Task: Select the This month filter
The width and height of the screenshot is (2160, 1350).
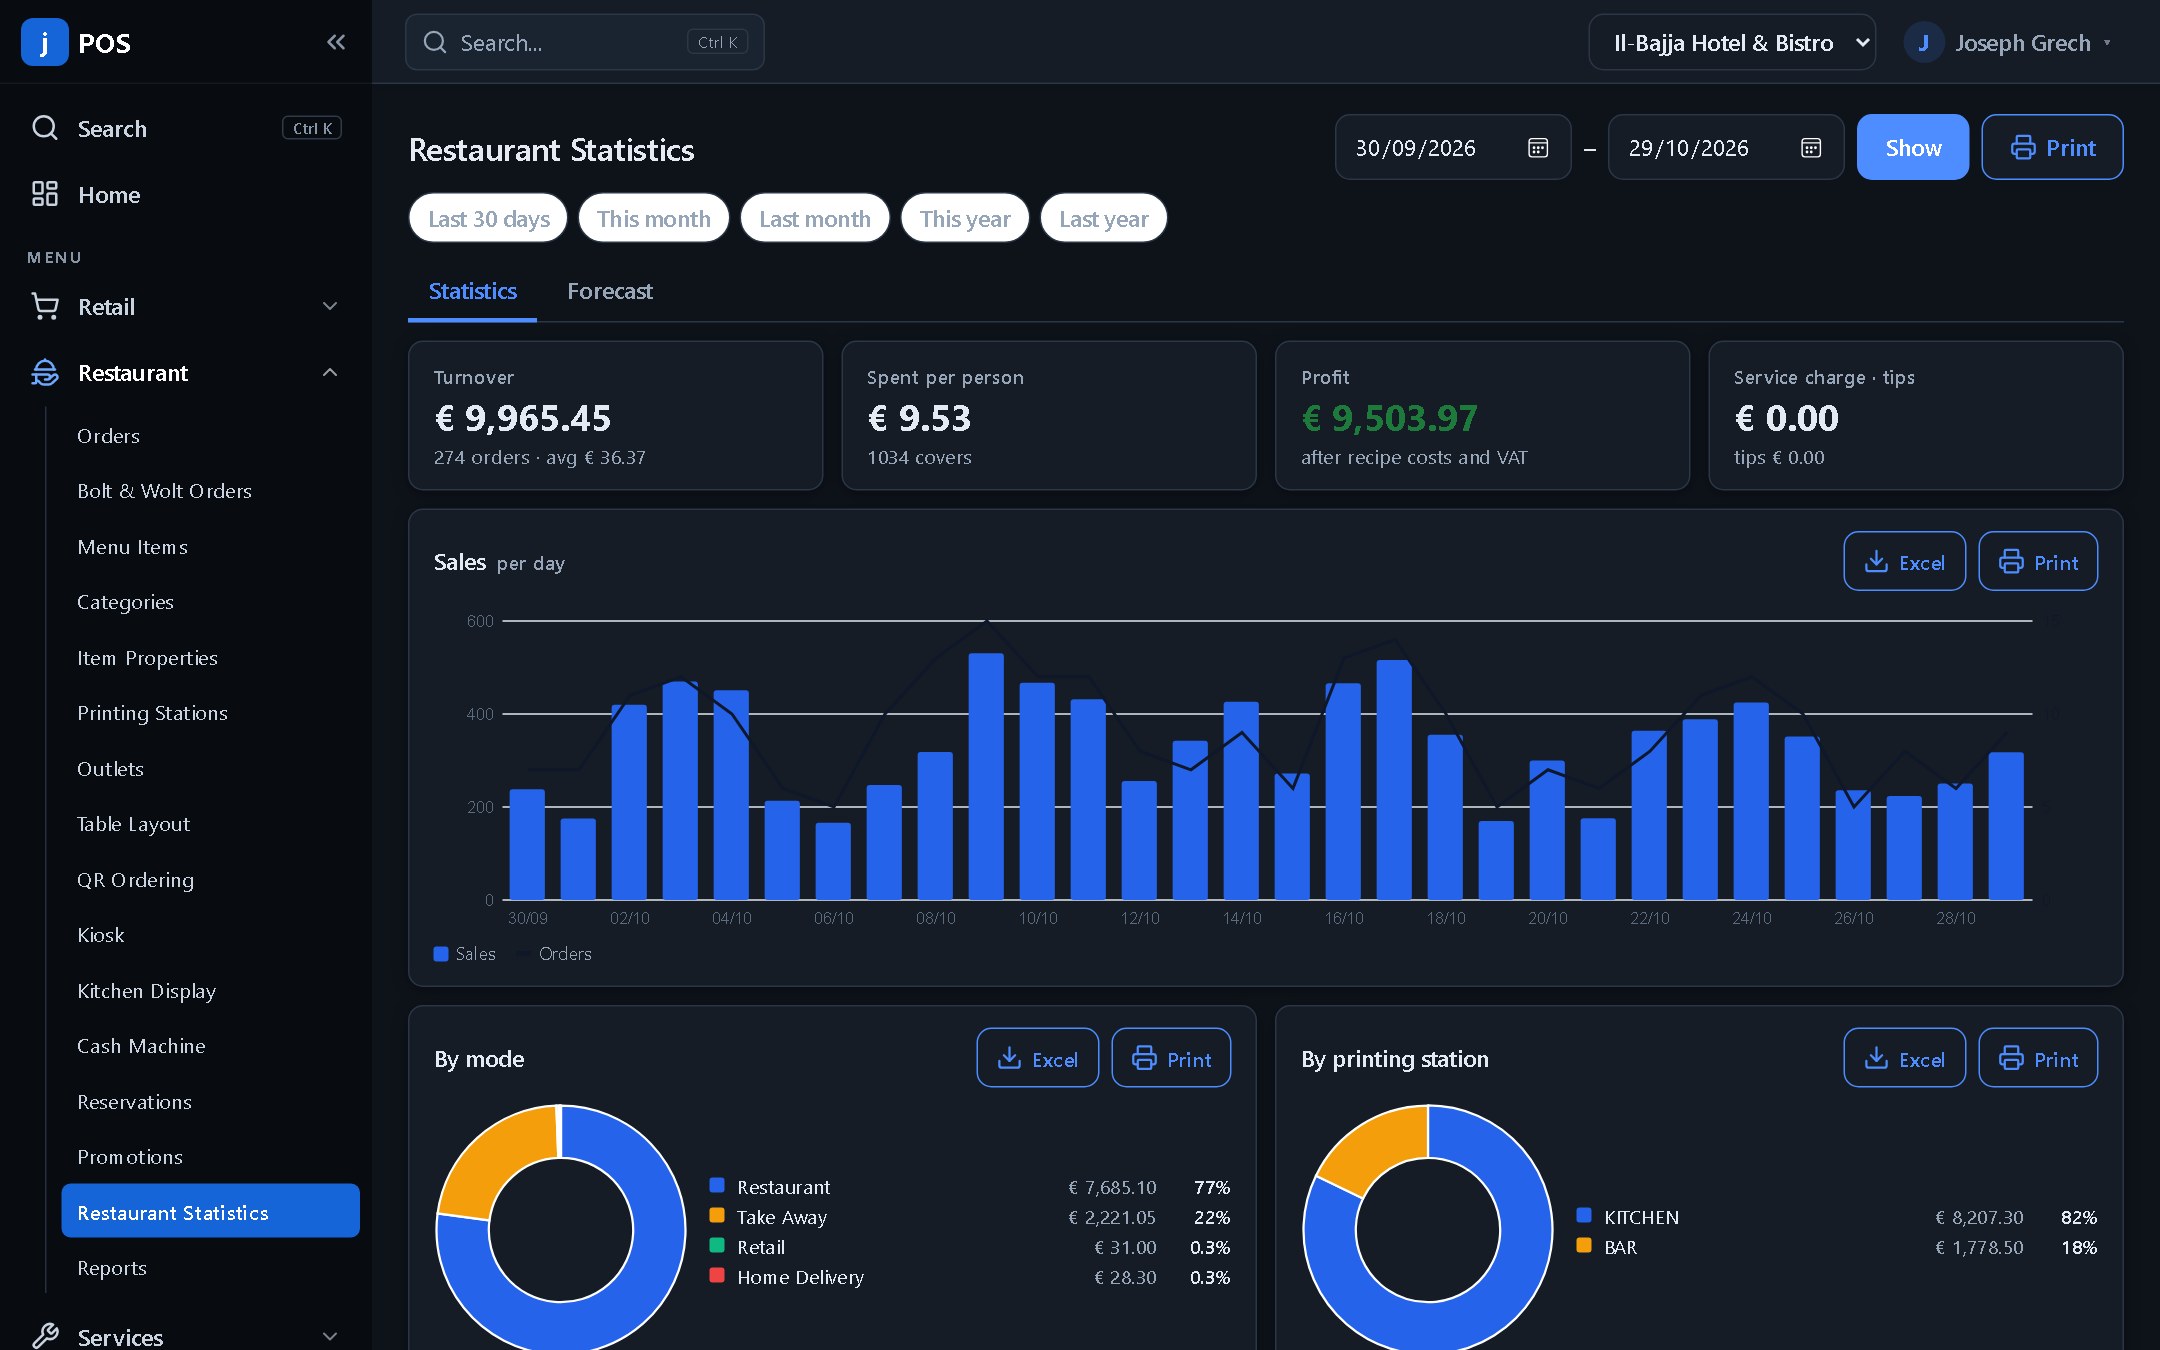Action: pyautogui.click(x=653, y=218)
